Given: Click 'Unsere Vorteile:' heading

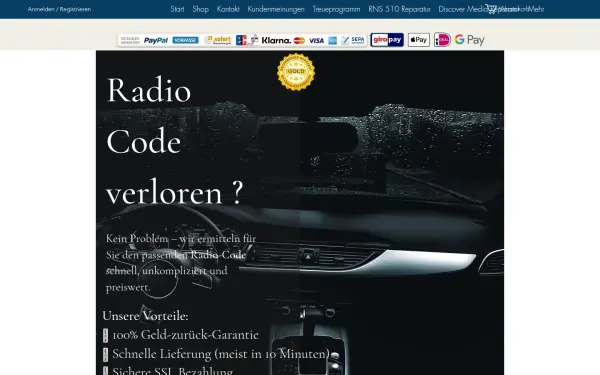Looking at the screenshot, I should click(145, 316).
